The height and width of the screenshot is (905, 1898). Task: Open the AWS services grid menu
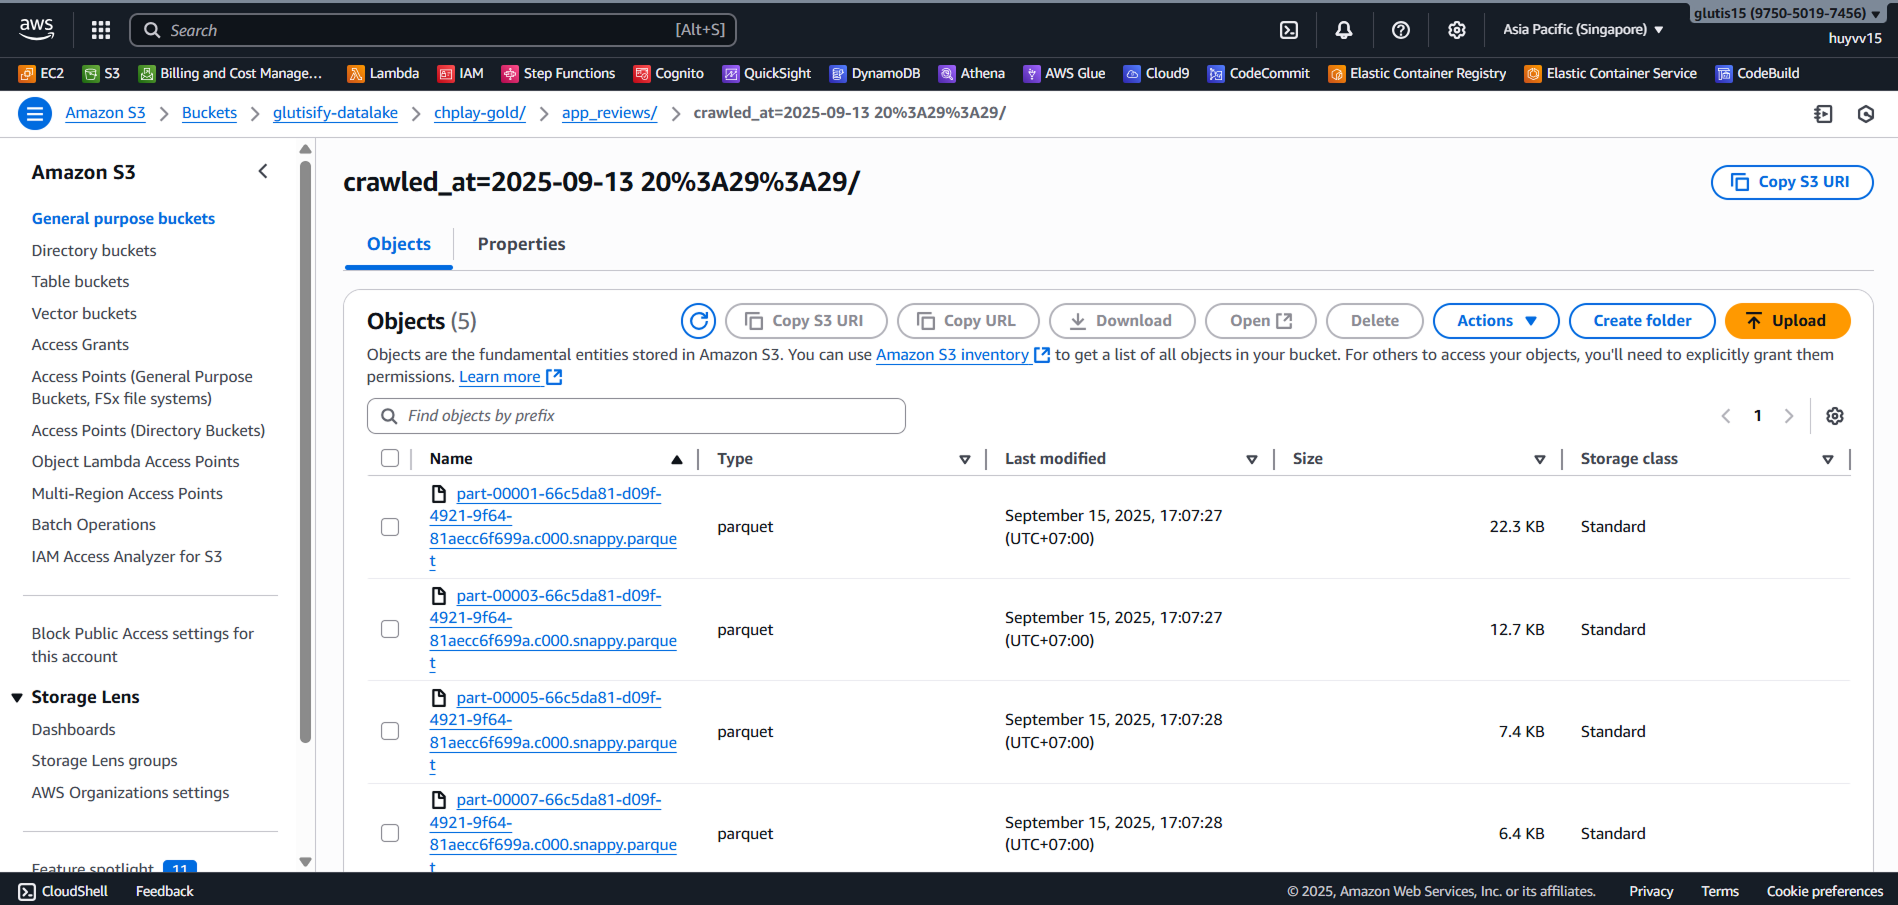pos(101,30)
